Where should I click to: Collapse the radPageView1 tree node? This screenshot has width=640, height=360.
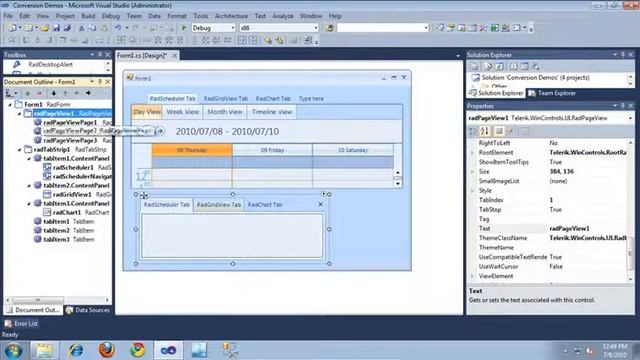tap(19, 113)
